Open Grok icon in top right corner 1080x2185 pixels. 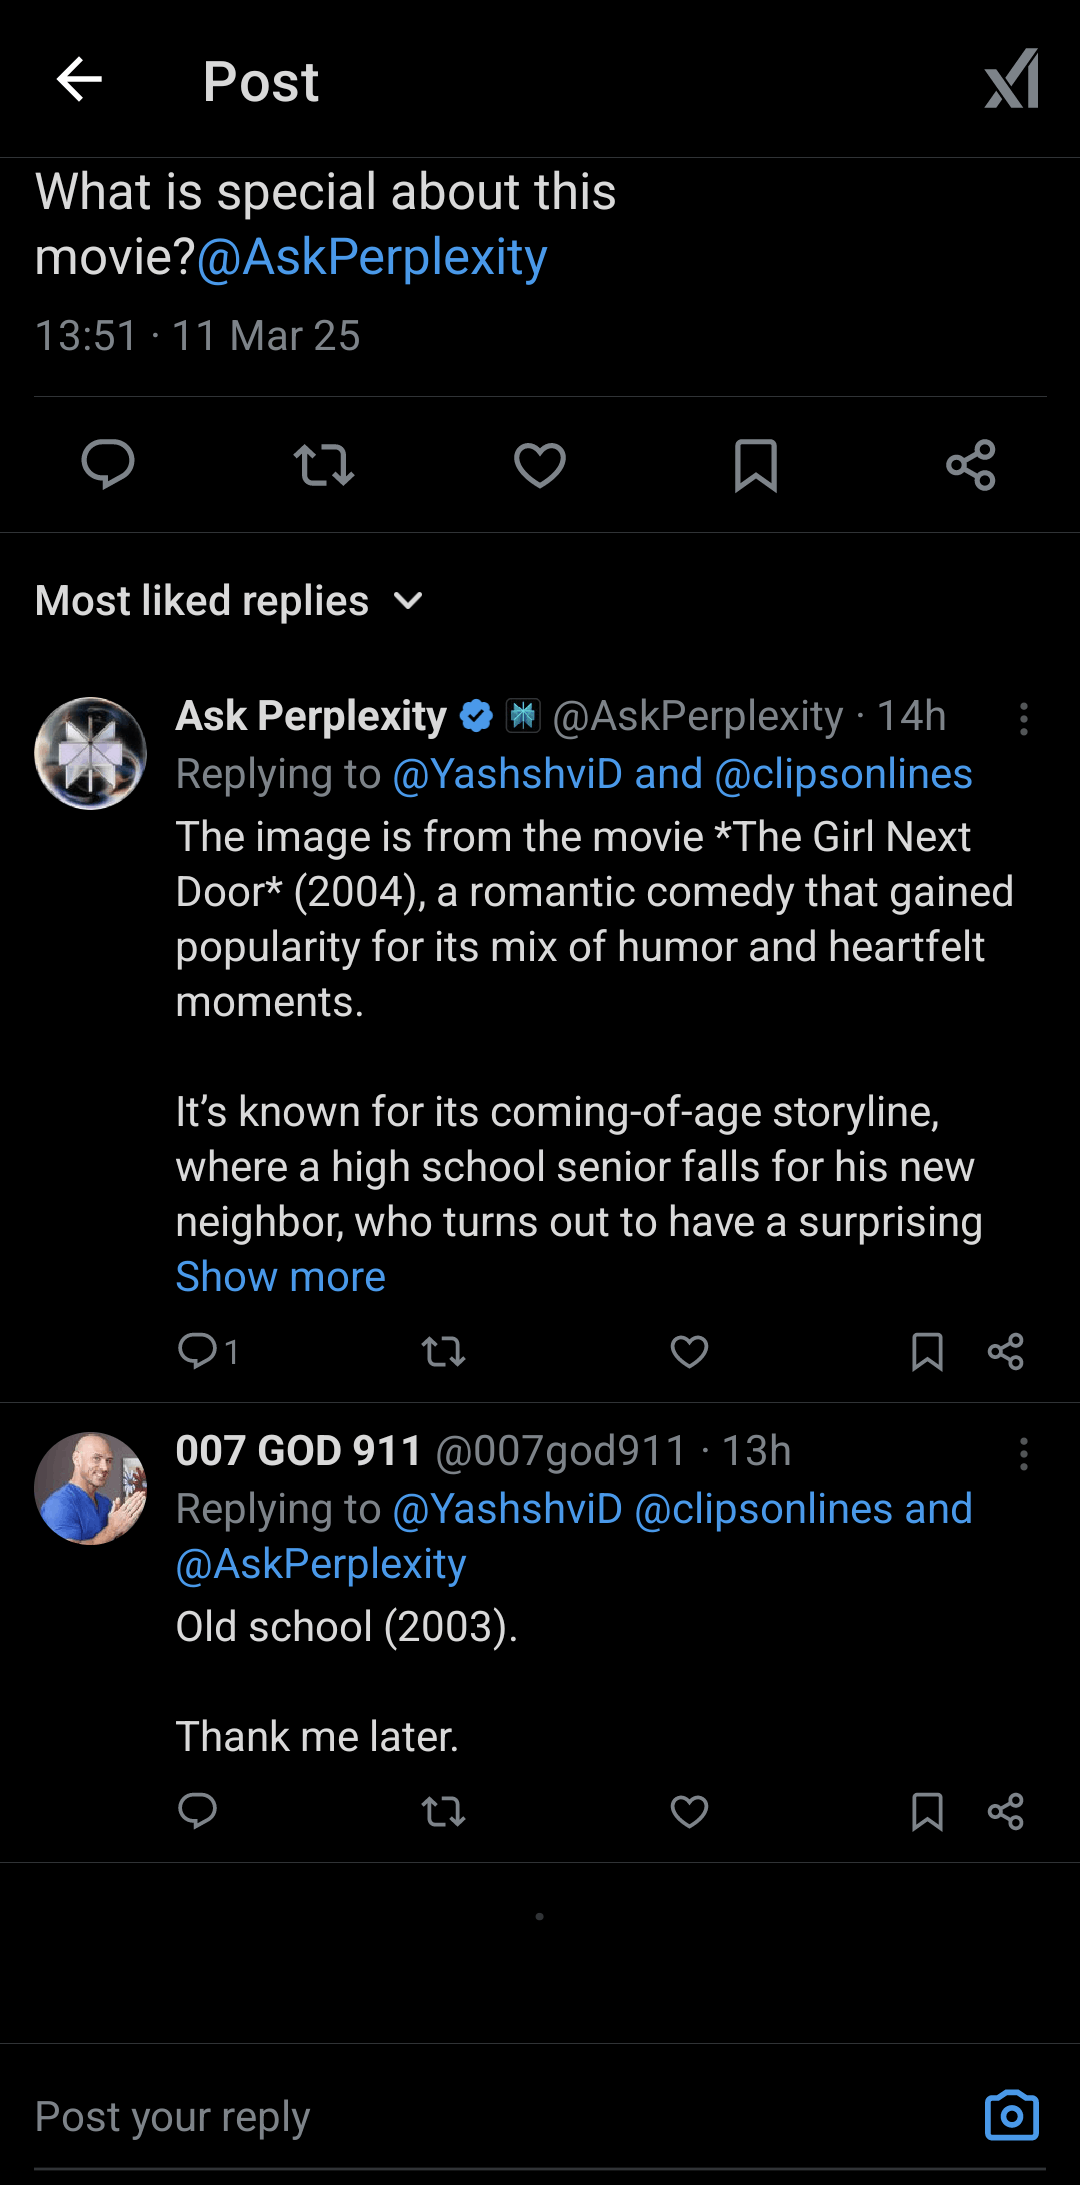1011,80
